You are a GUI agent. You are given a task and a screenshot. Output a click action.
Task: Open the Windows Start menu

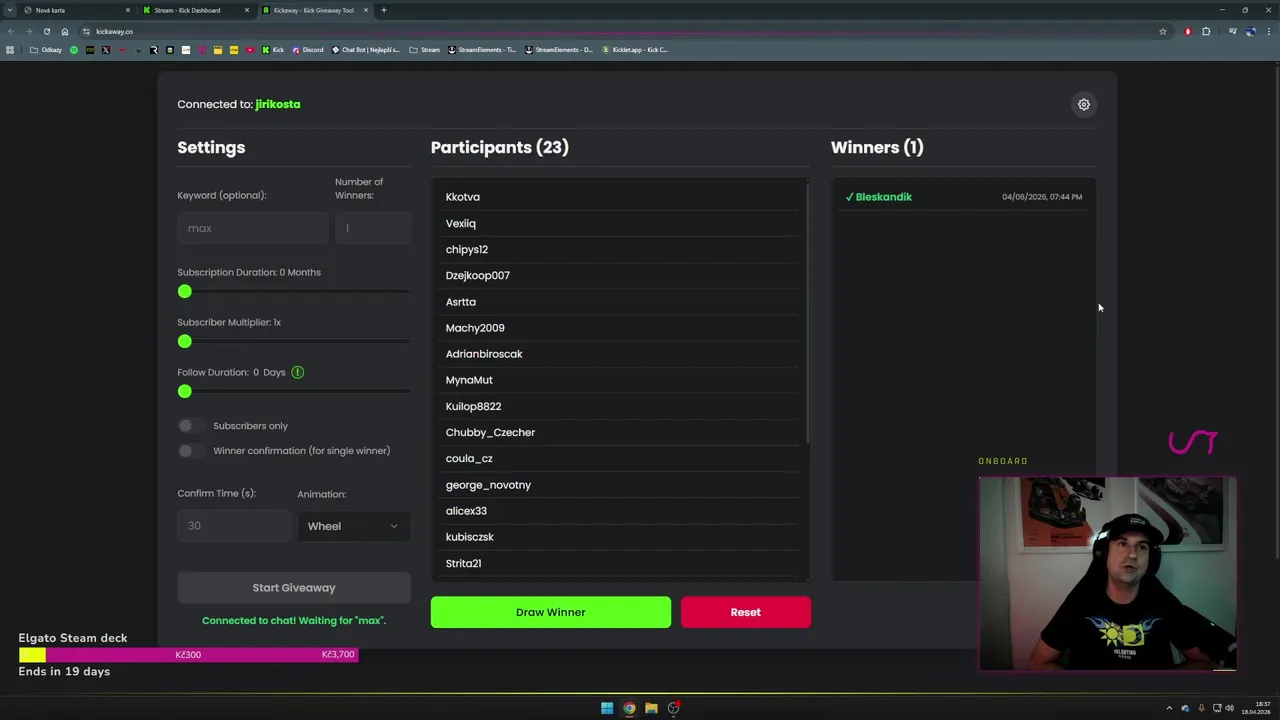(x=607, y=708)
